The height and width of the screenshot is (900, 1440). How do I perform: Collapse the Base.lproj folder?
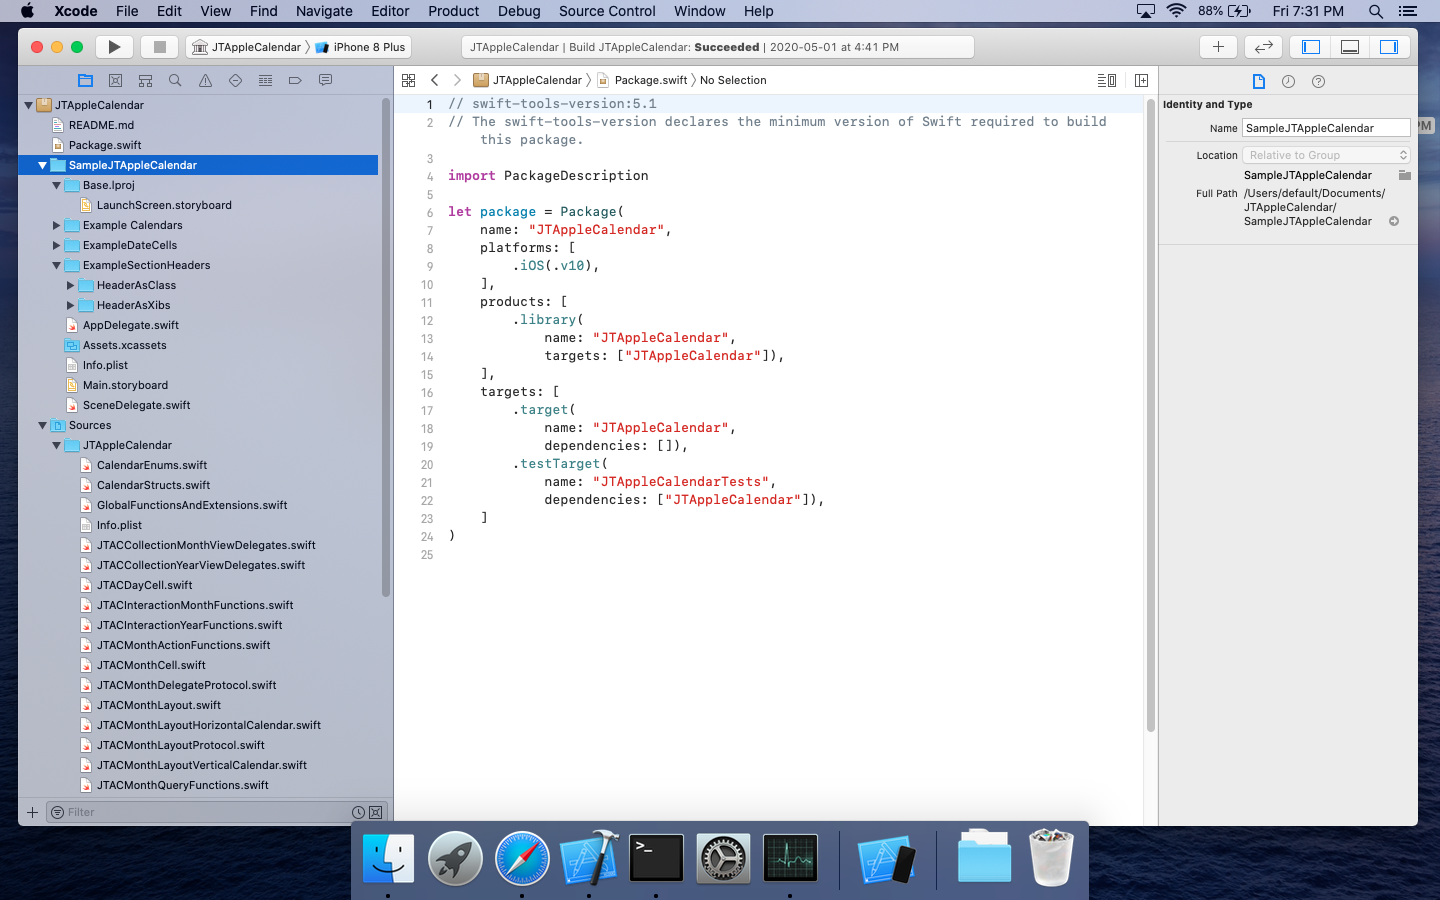[x=56, y=185]
